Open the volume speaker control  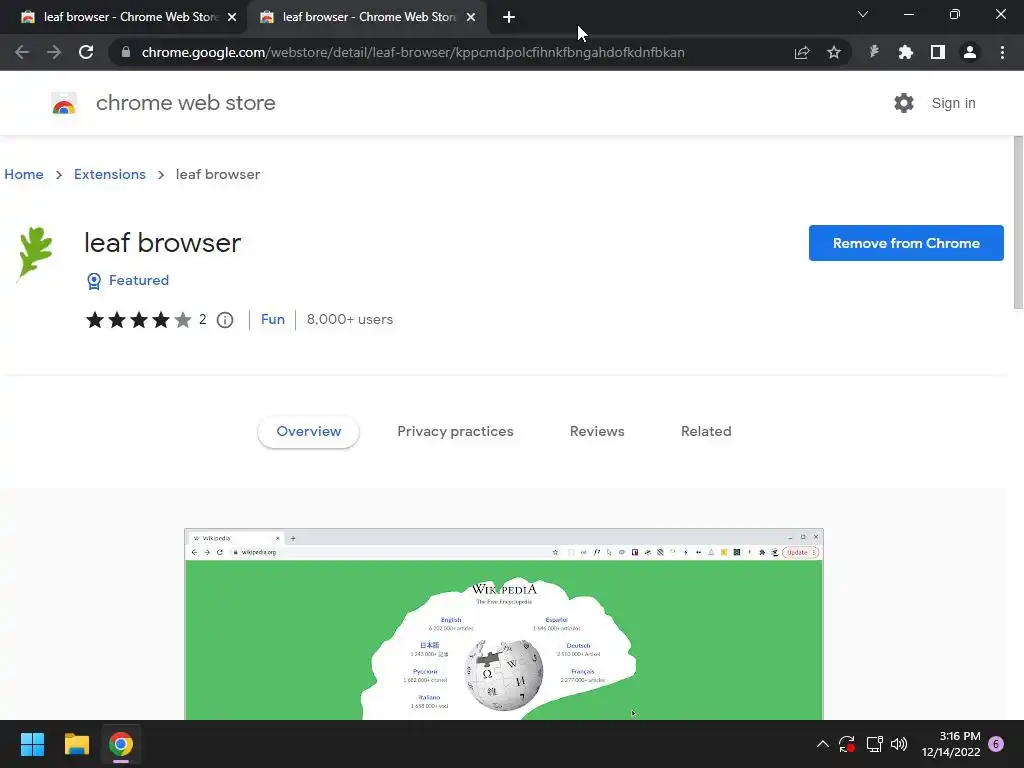[899, 744]
